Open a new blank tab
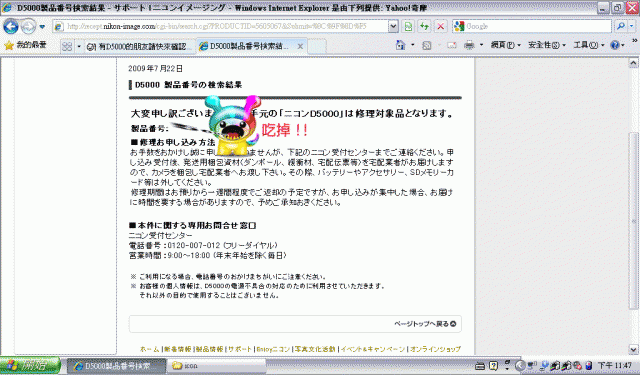Viewport: 640px width, 375px height. [317, 47]
